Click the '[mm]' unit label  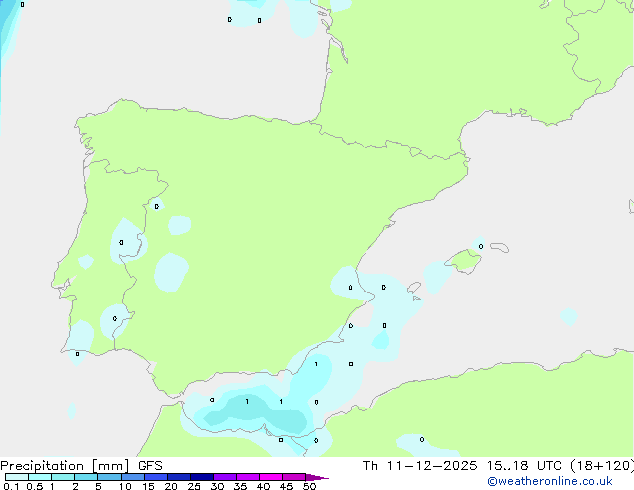(110, 466)
